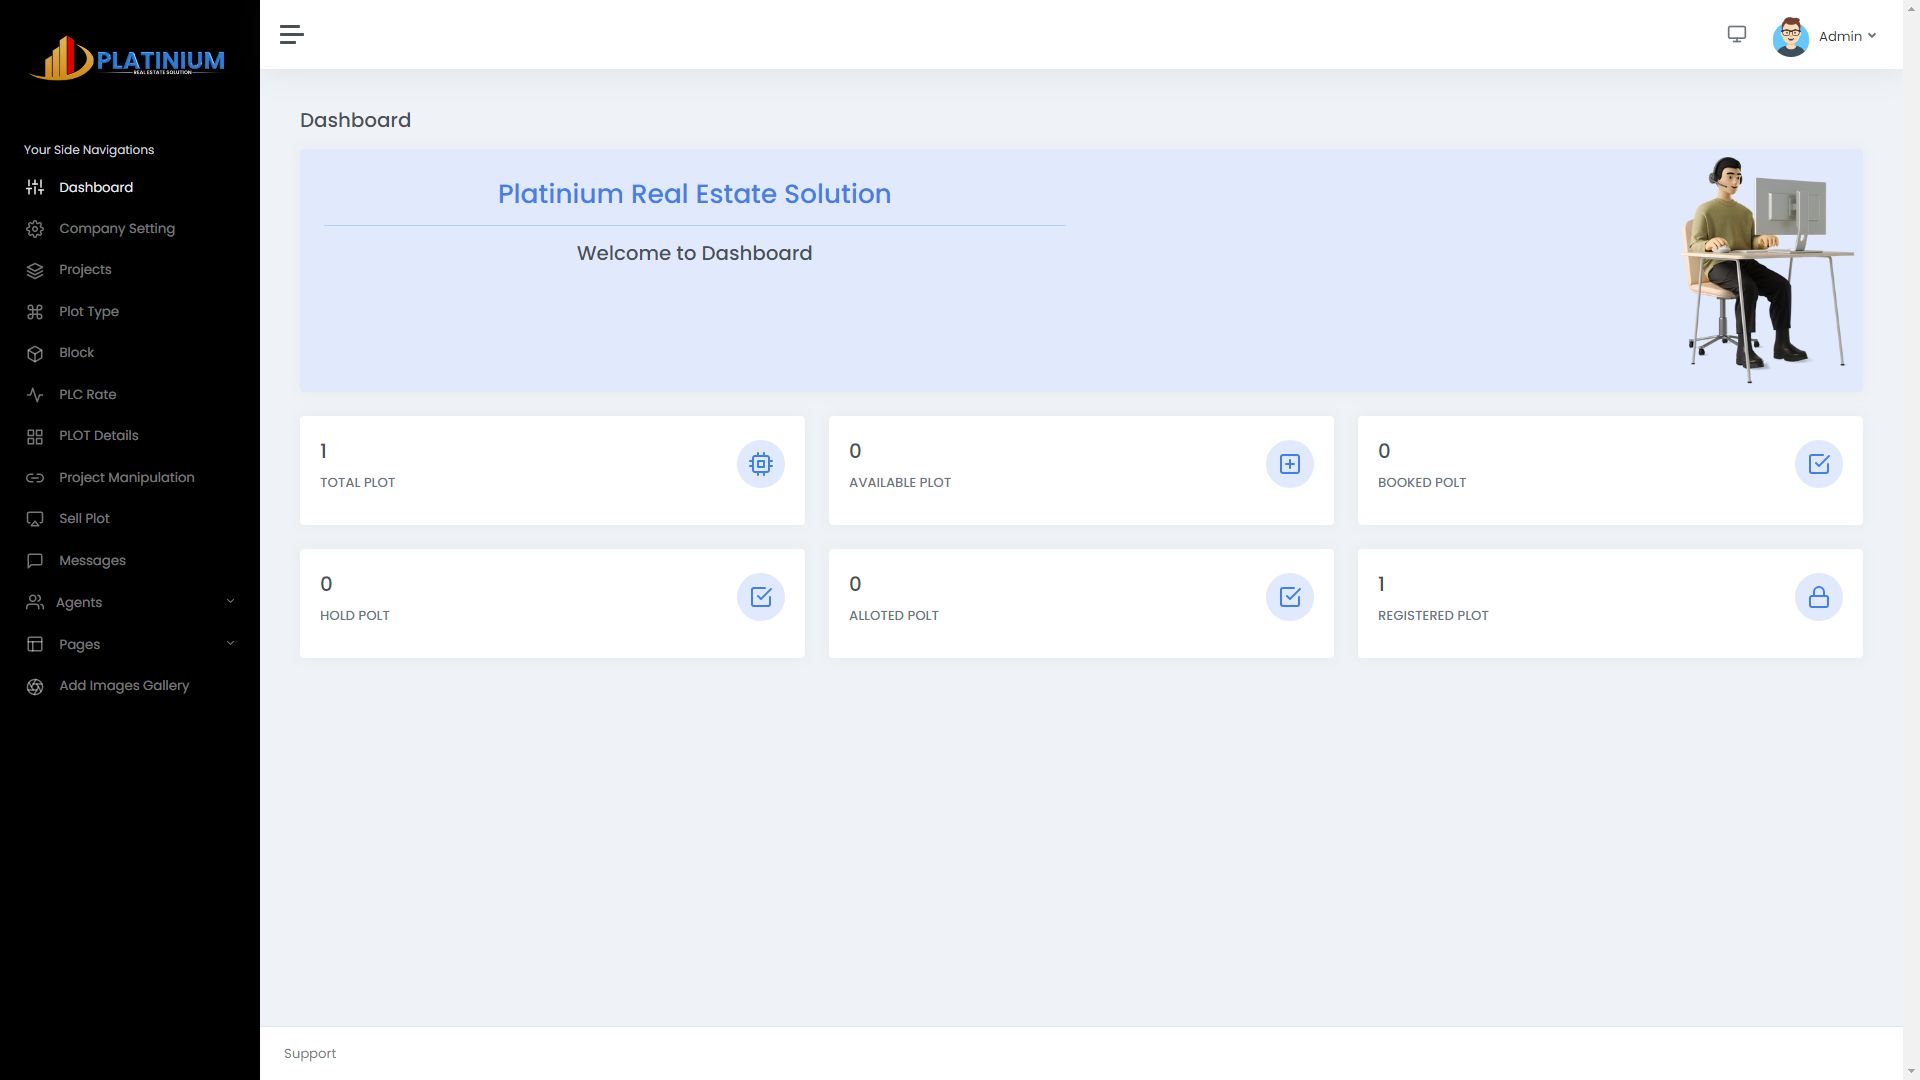Click the Registered Plot lock icon

pos(1818,597)
